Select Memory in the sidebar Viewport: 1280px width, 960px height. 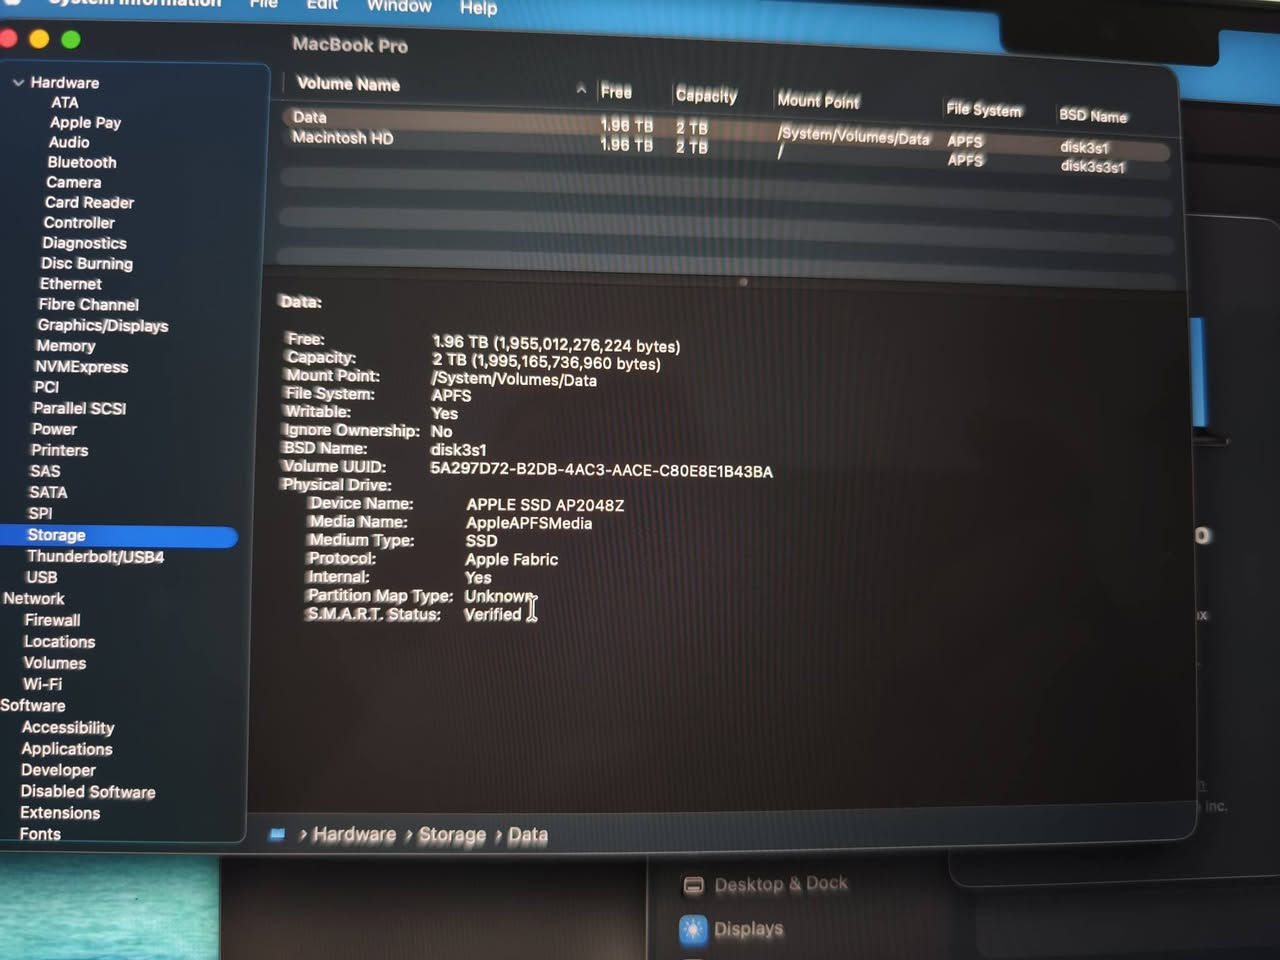click(65, 345)
